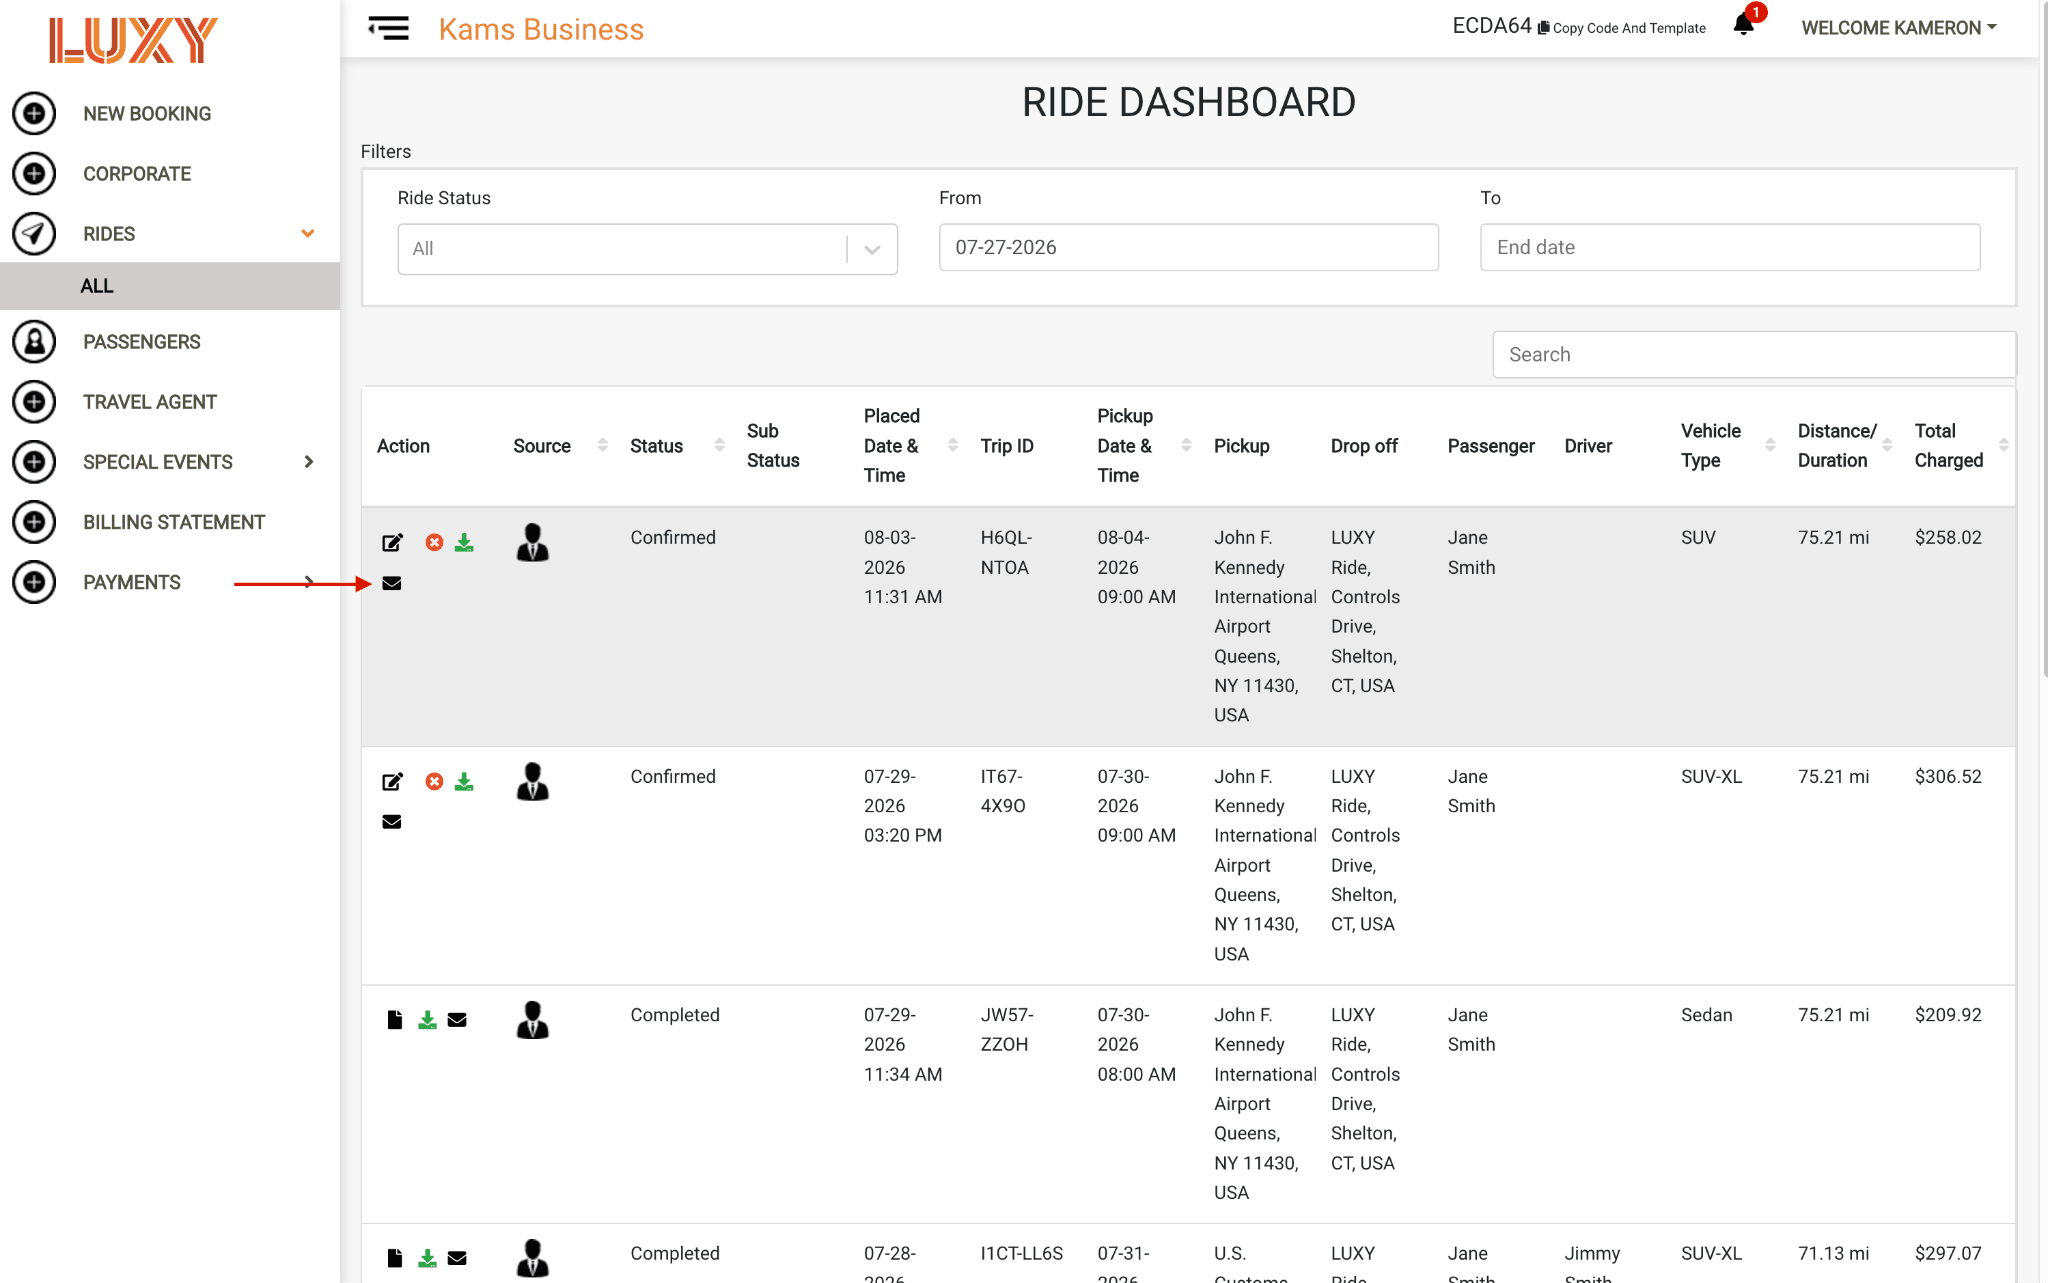Click the Billing Statement plus icon
Screen dimensions: 2048x1283
(34, 522)
